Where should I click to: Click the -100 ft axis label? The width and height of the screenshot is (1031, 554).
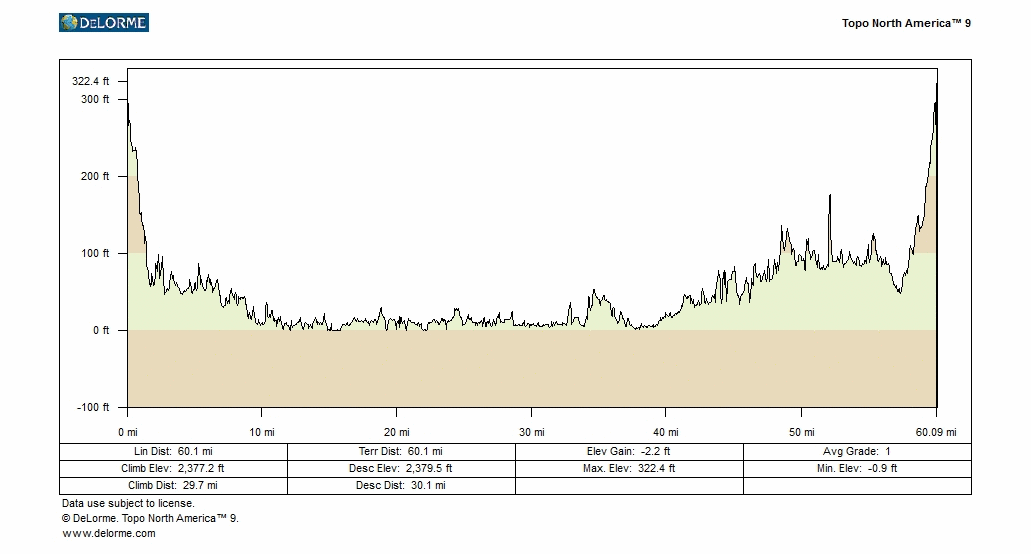coord(93,408)
